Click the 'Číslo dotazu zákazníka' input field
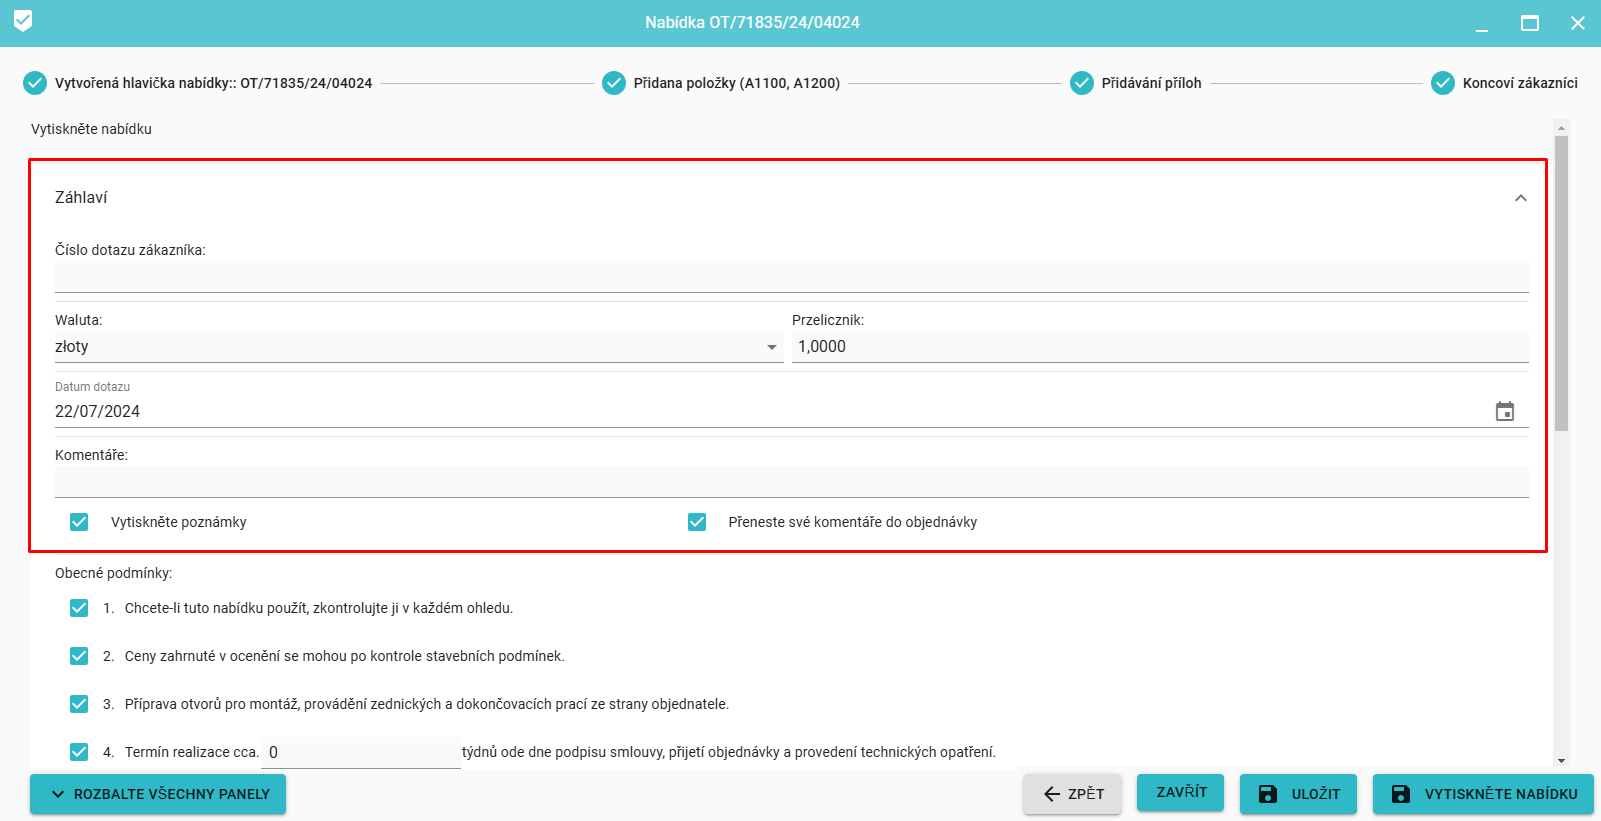The width and height of the screenshot is (1601, 821). tap(790, 277)
